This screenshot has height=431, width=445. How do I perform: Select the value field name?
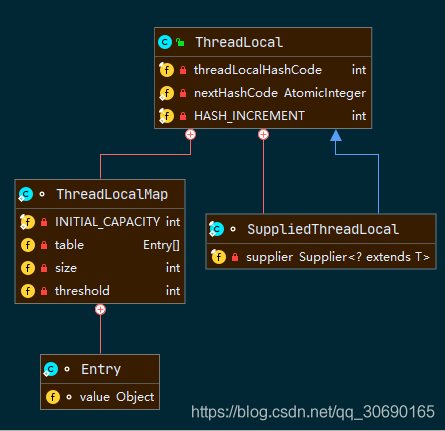coord(95,397)
